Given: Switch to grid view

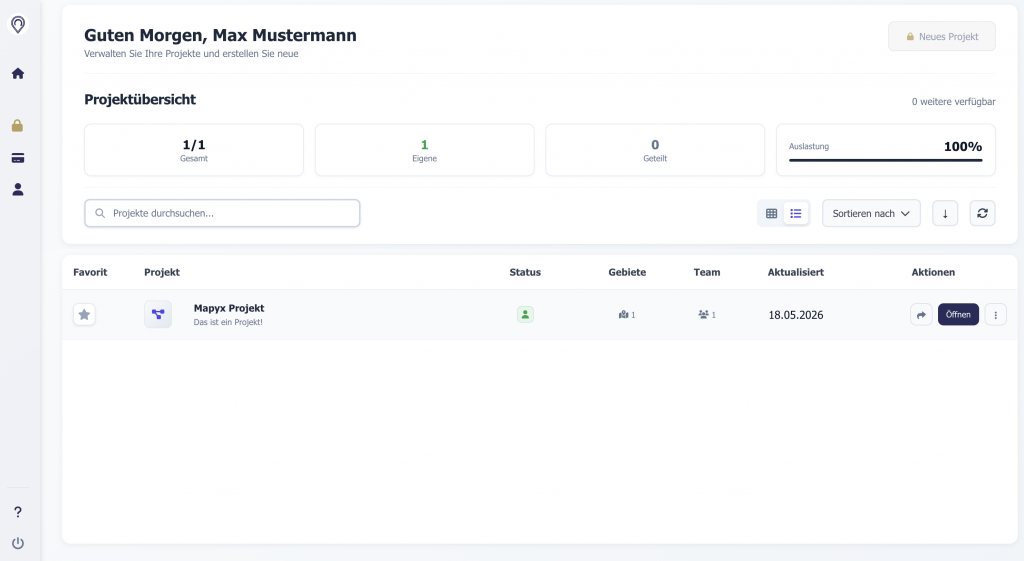Looking at the screenshot, I should point(771,214).
